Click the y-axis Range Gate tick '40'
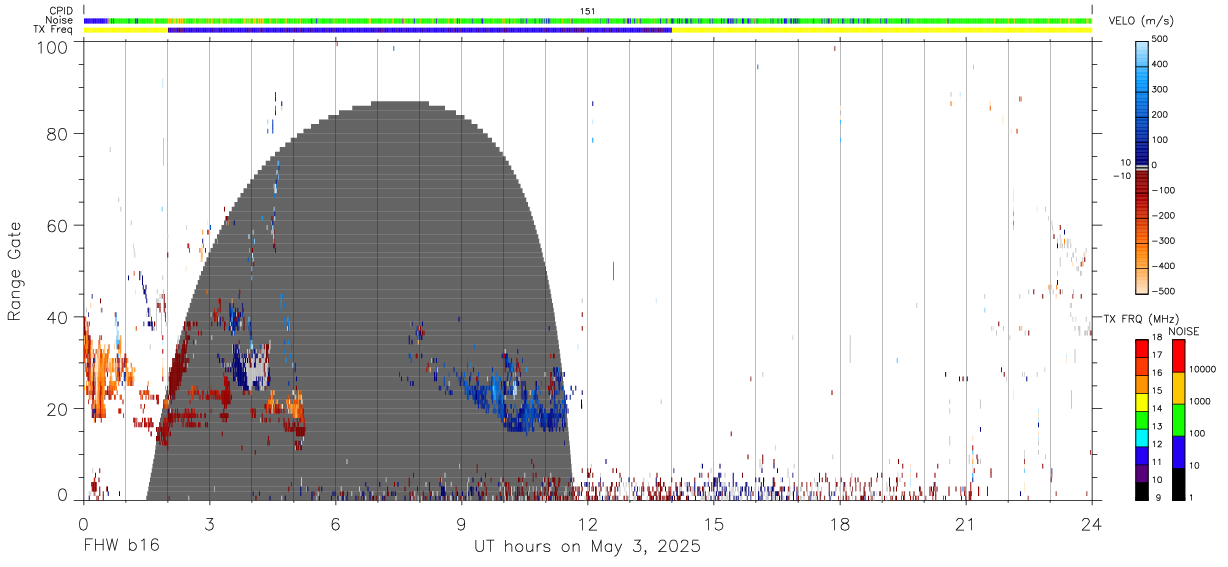Image resolution: width=1228 pixels, height=567 pixels. 59,318
